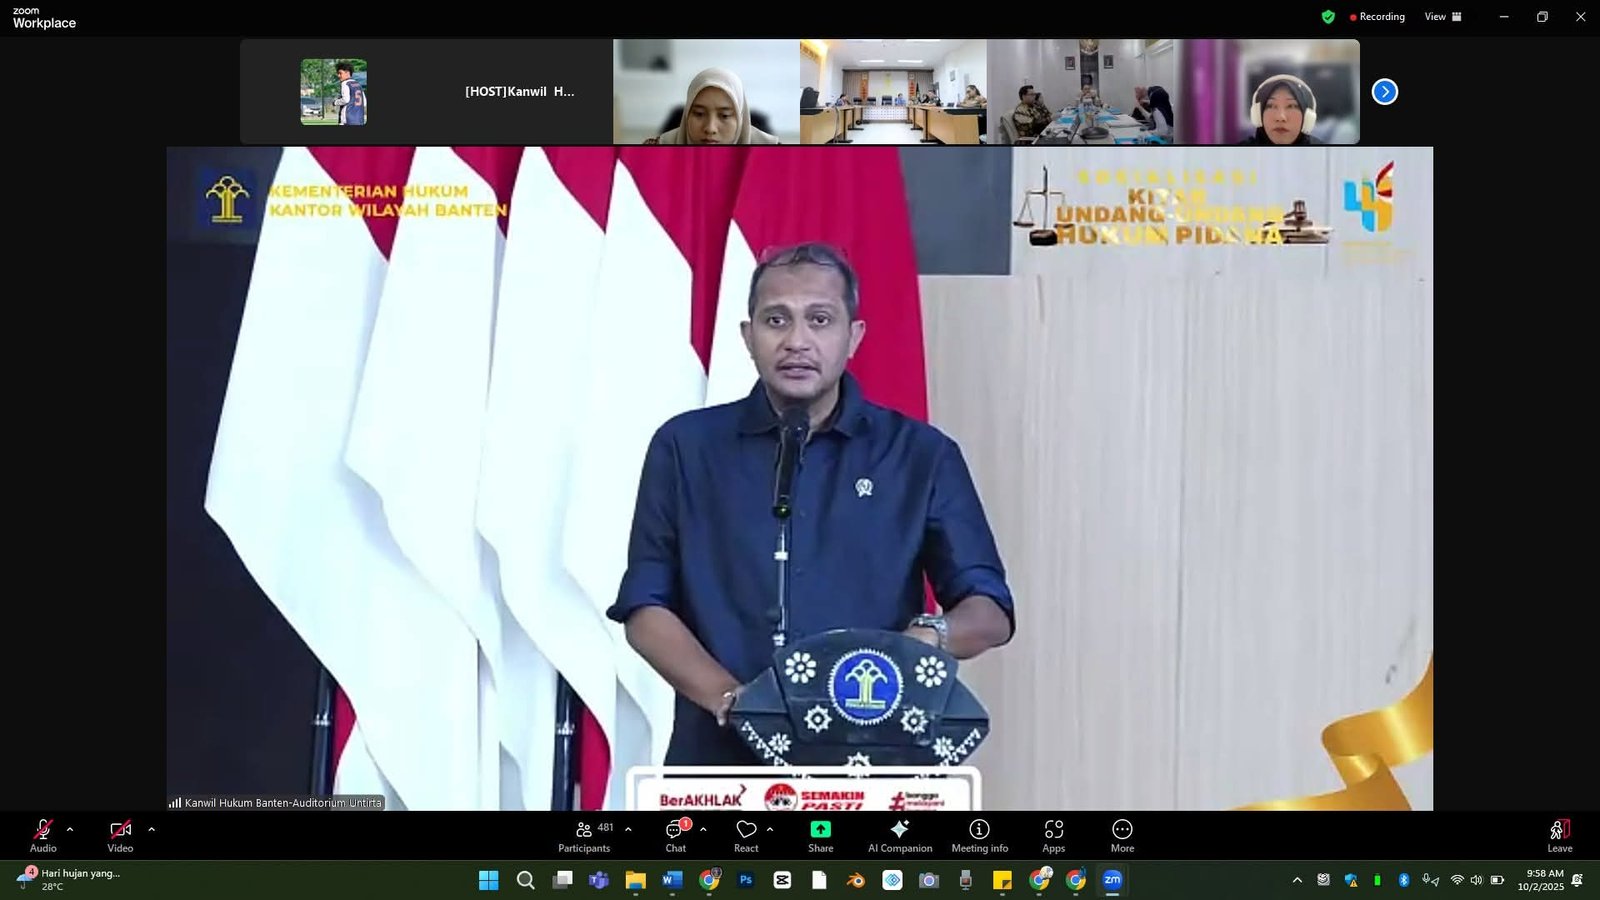Open Meeting info
Image resolution: width=1600 pixels, height=900 pixels.
[x=979, y=836]
